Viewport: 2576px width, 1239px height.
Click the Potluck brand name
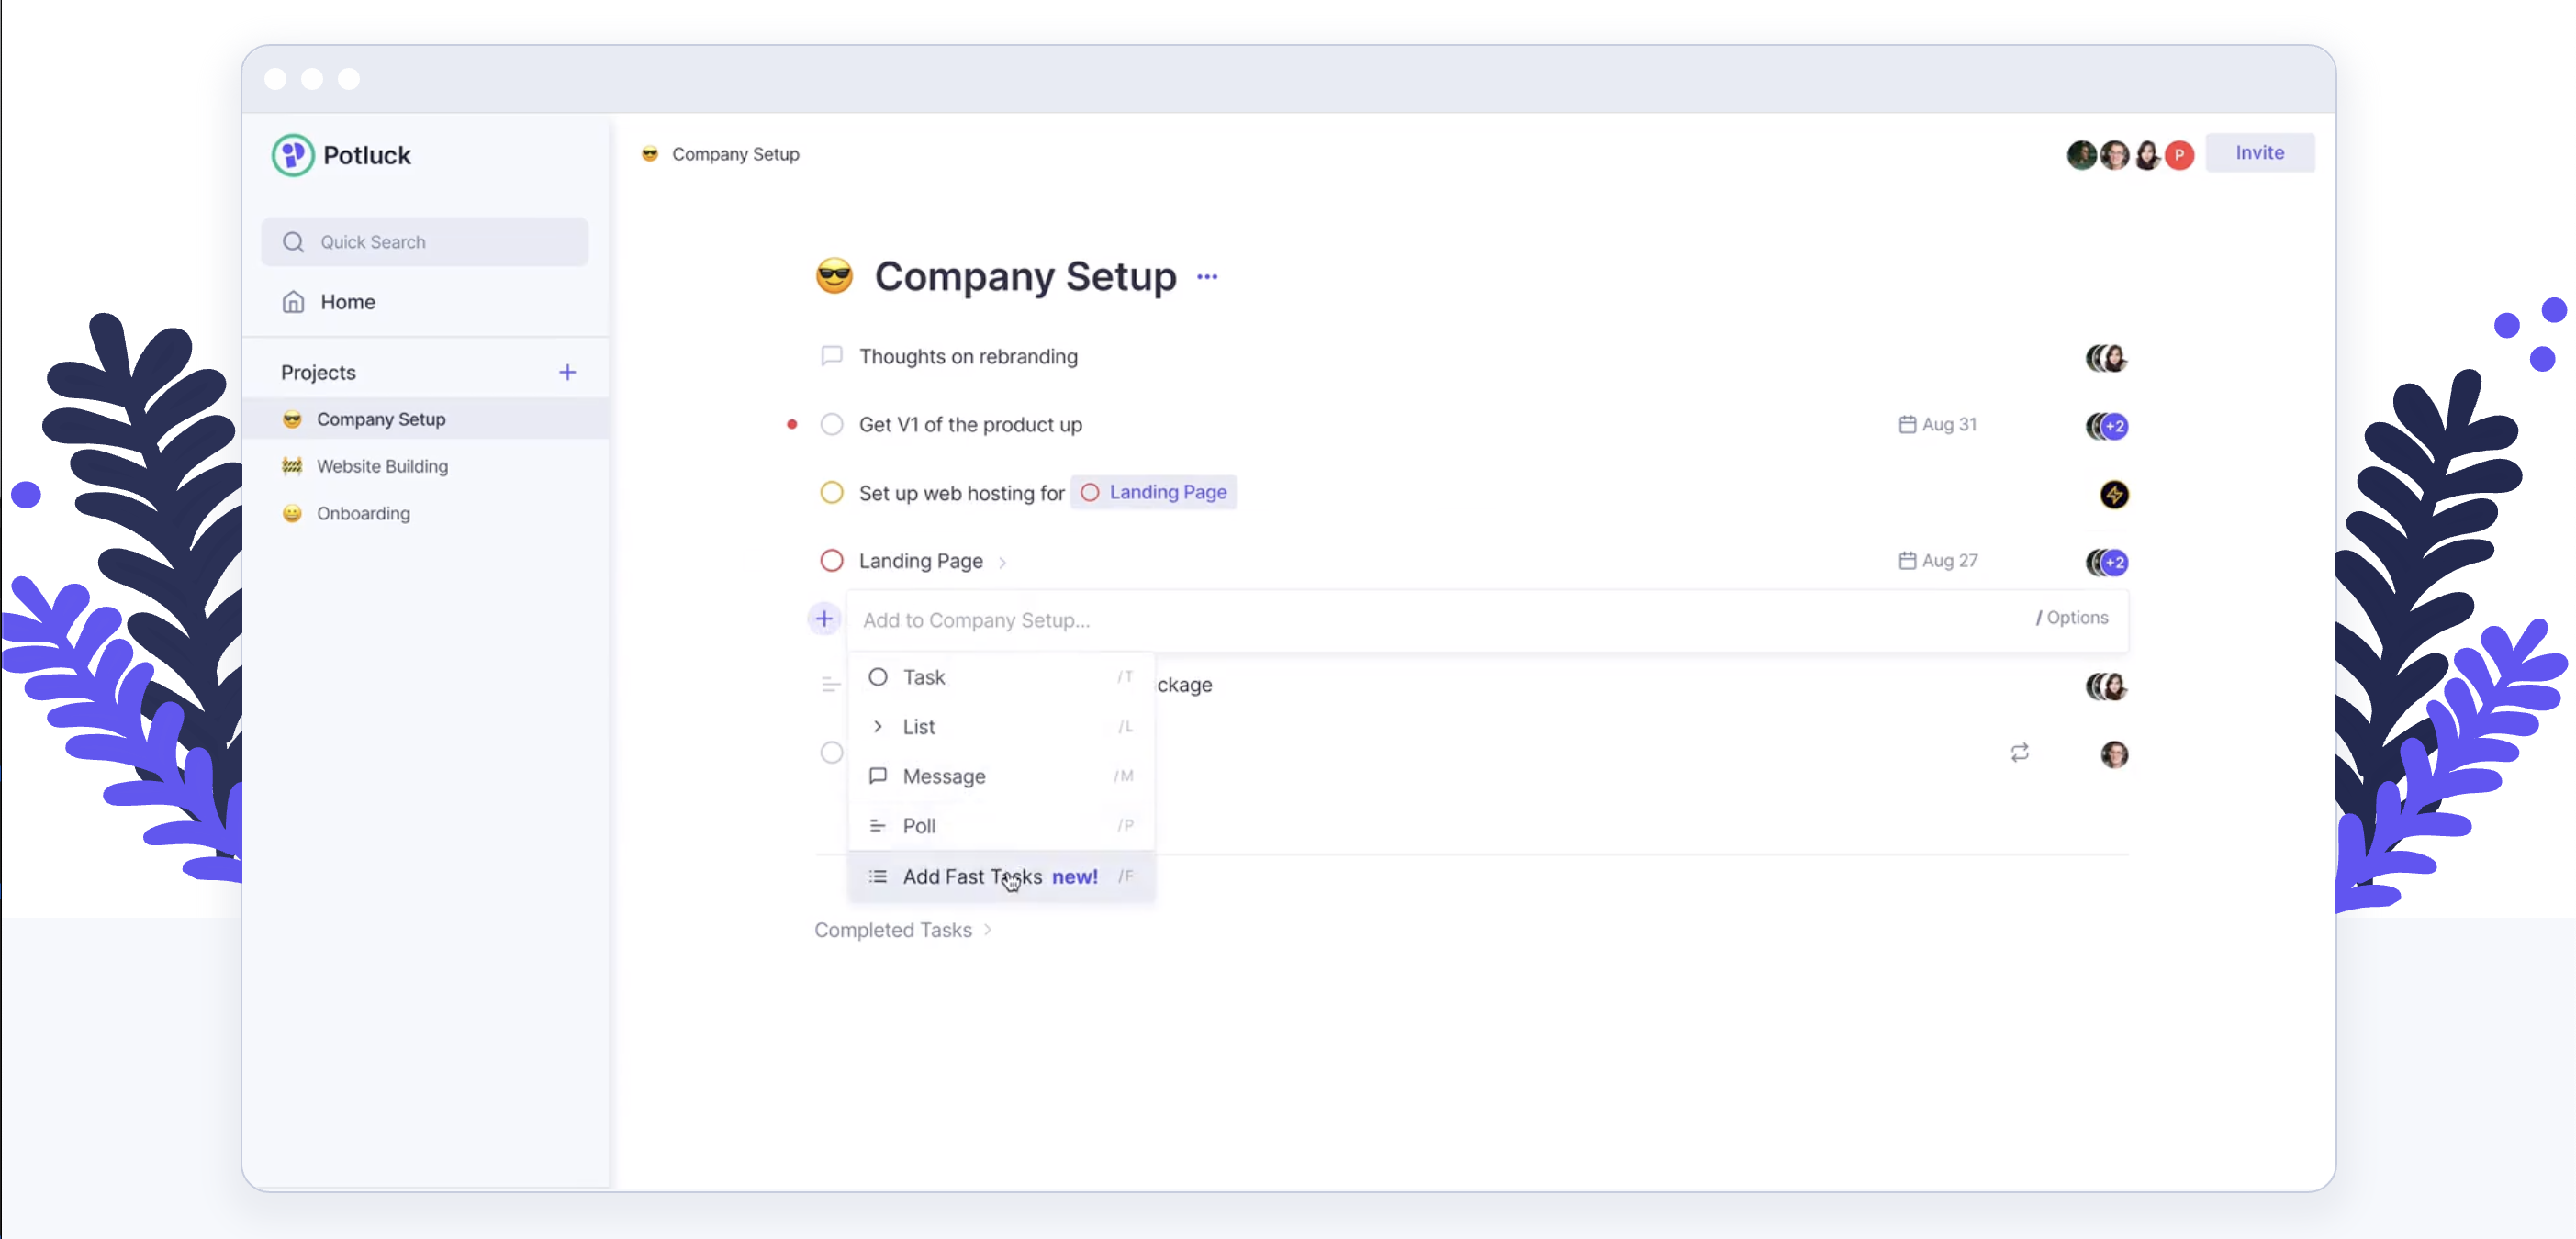pos(367,155)
